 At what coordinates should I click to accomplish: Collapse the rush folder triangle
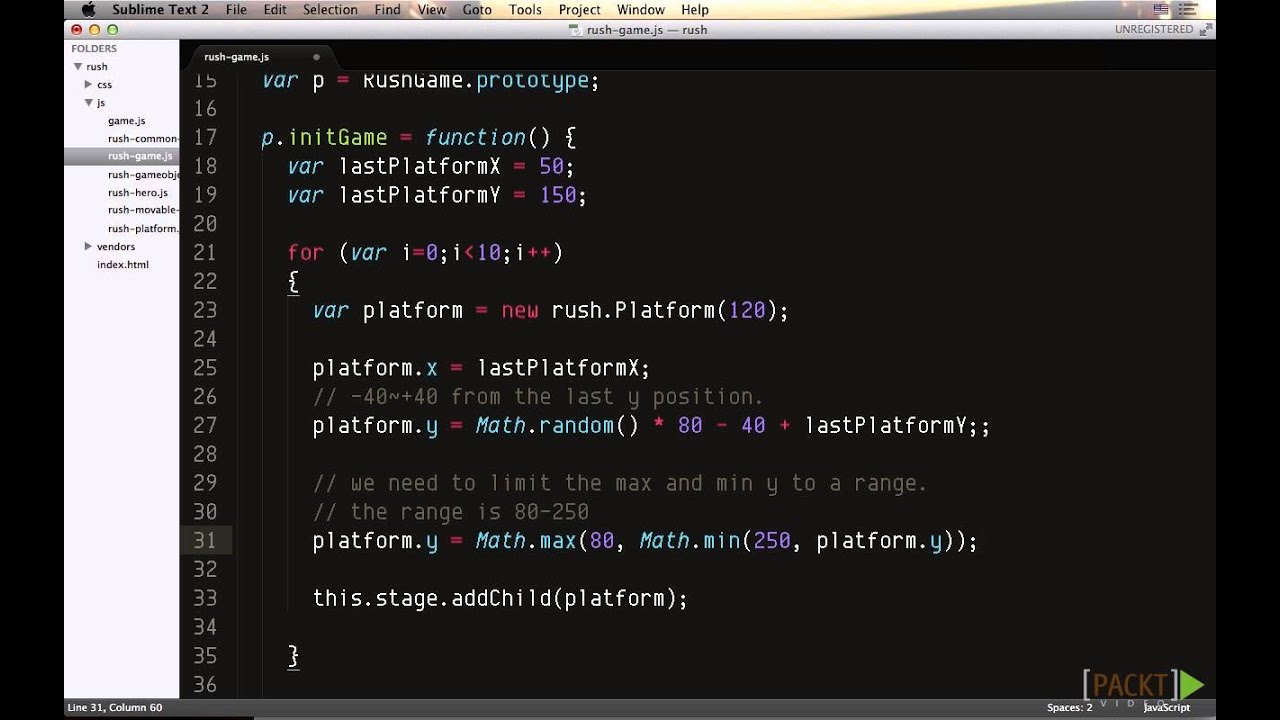pyautogui.click(x=77, y=66)
